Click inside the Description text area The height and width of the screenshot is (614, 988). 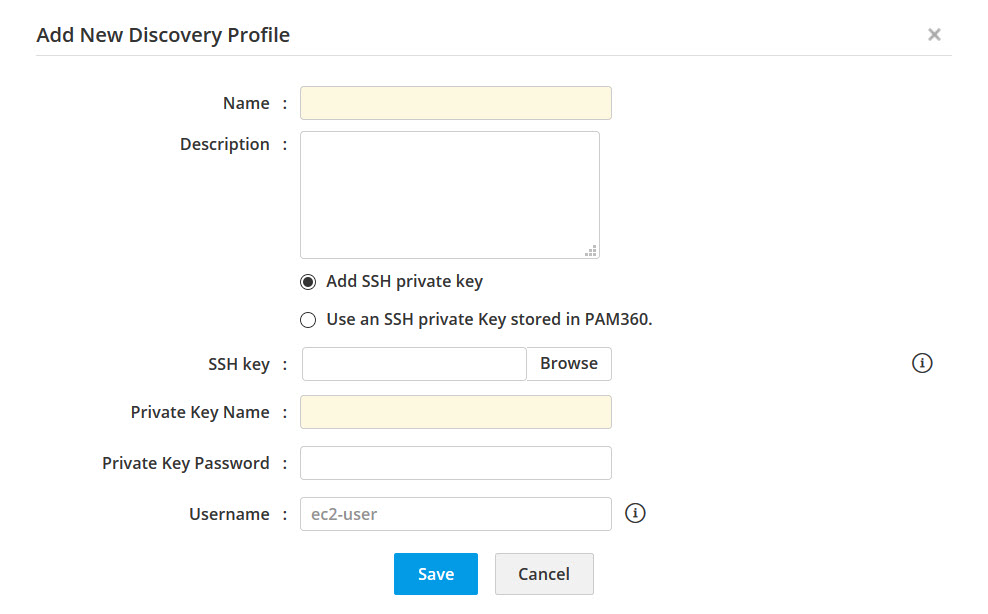point(449,195)
